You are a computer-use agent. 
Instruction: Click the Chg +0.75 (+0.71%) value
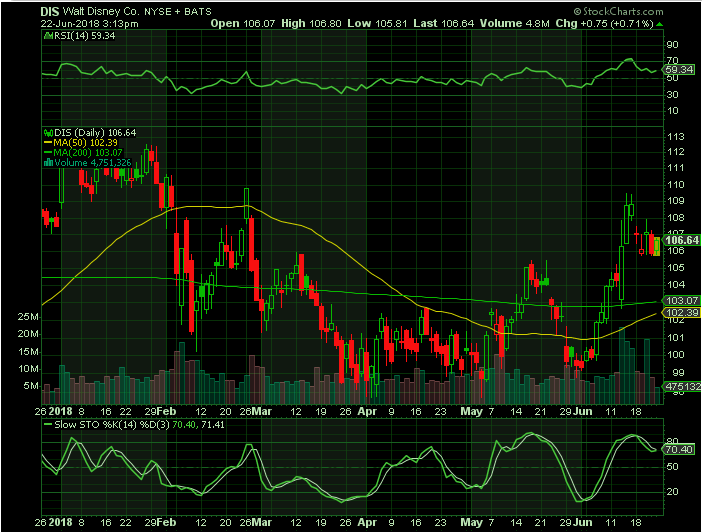pos(604,24)
